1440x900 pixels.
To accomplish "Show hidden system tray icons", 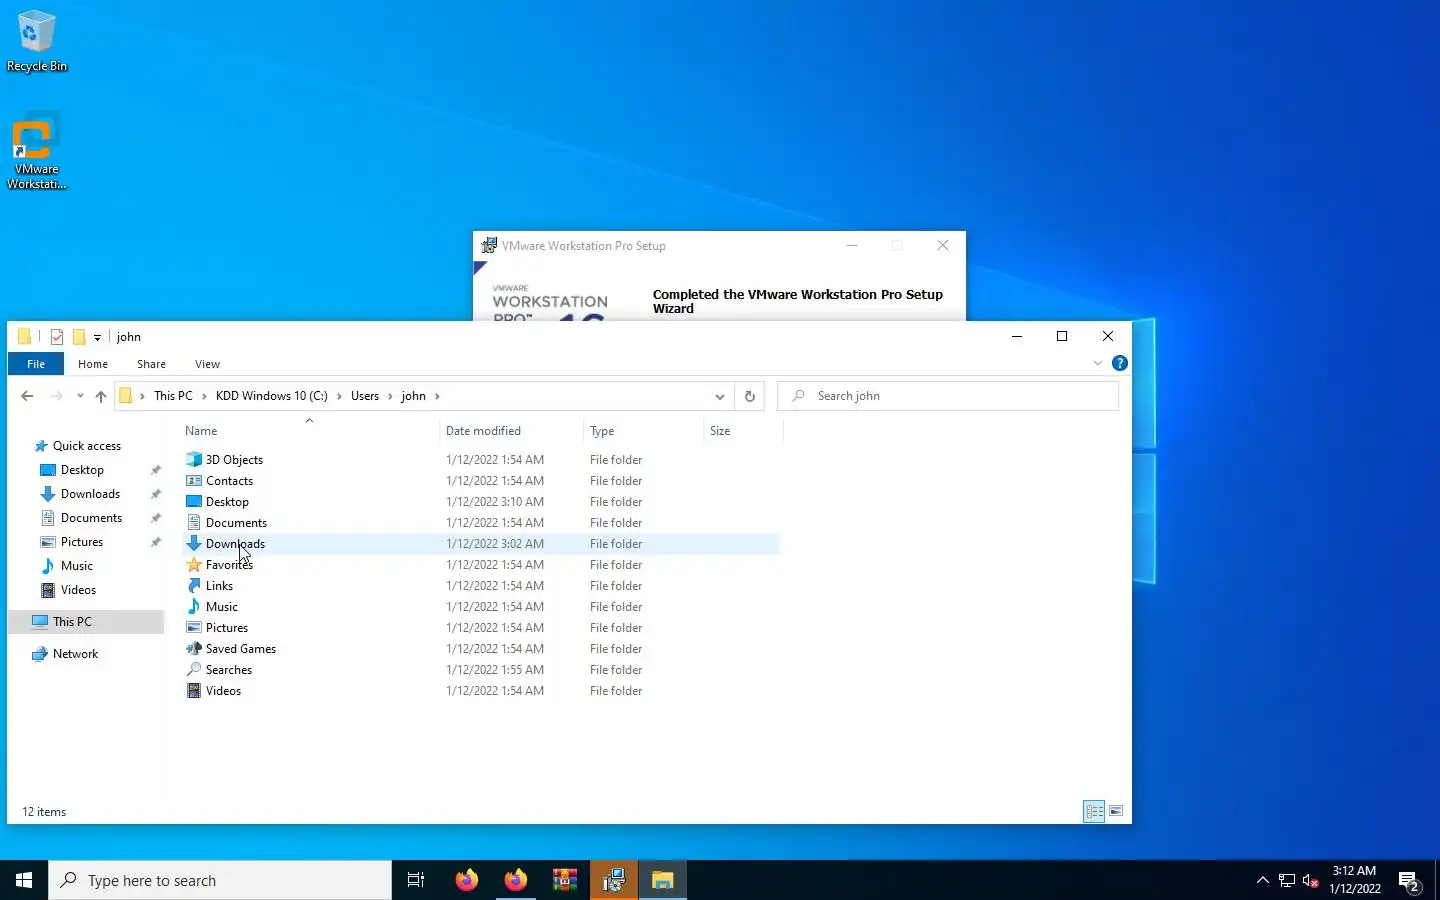I will pos(1263,881).
